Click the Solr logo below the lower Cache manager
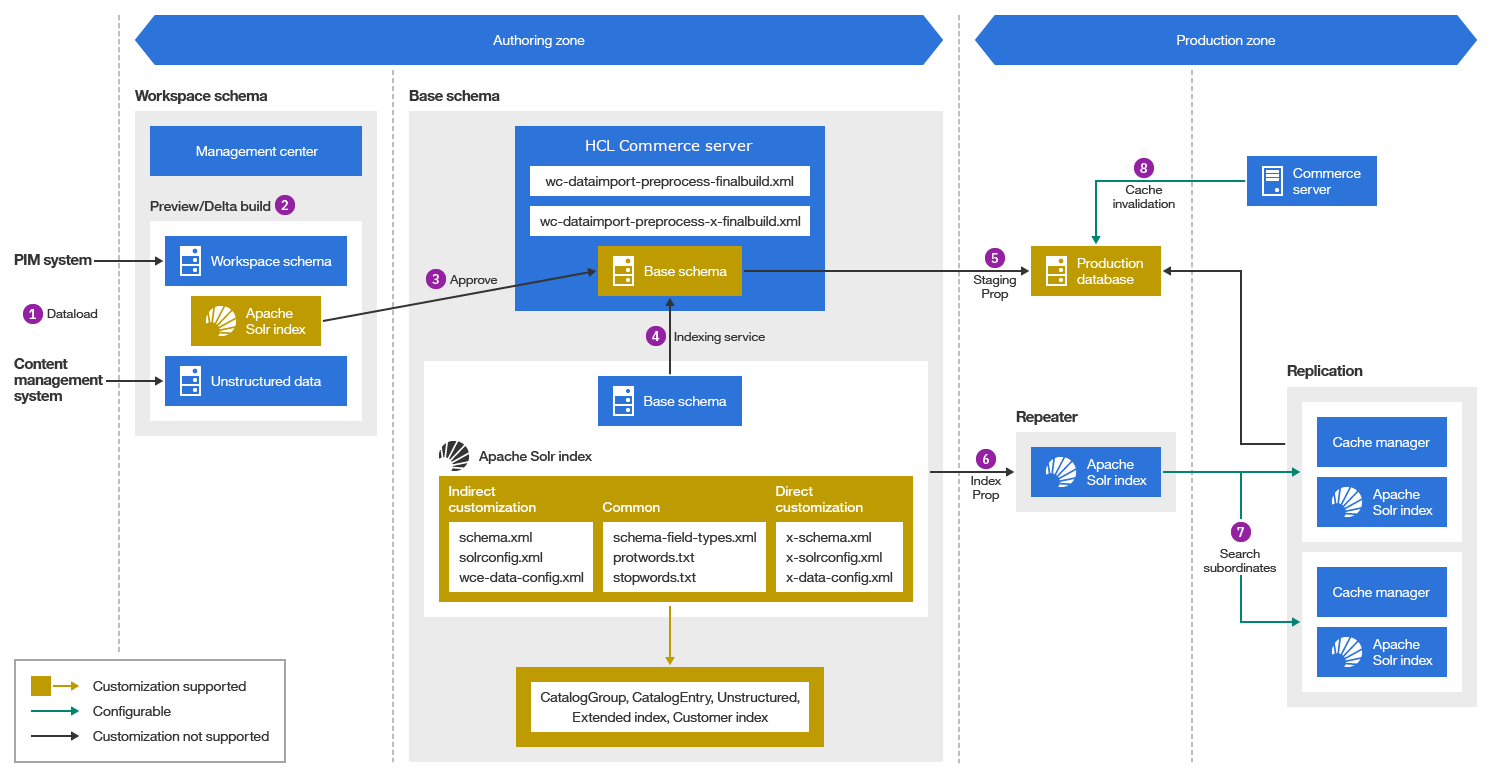This screenshot has width=1491, height=776. pyautogui.click(x=1347, y=652)
